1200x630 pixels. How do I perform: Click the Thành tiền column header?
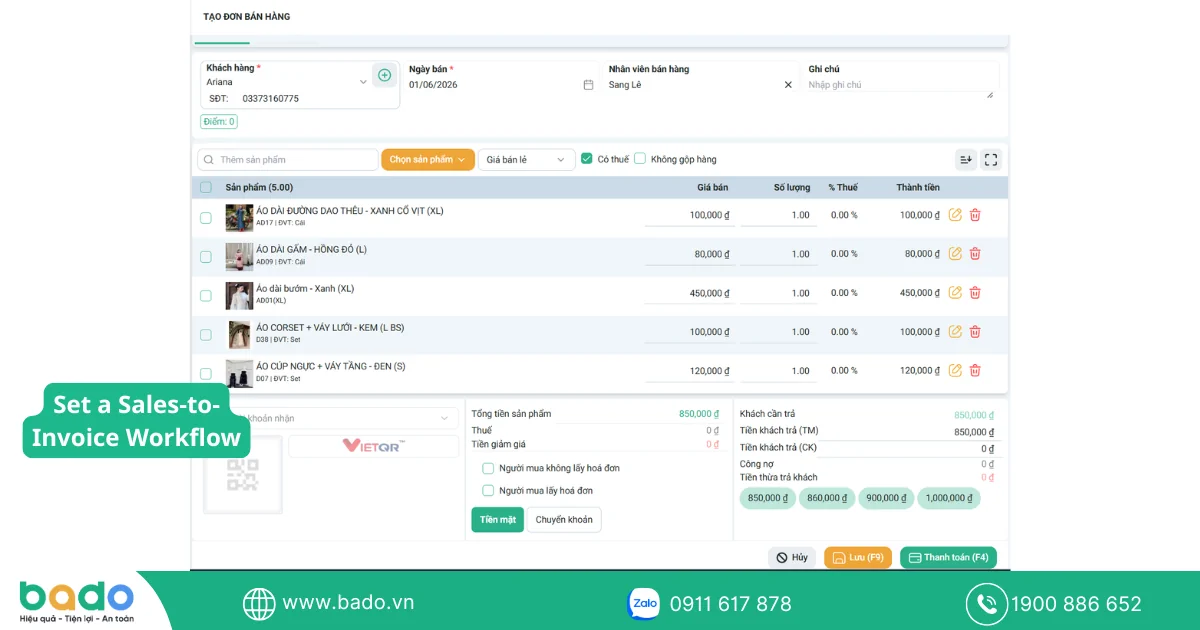click(918, 188)
